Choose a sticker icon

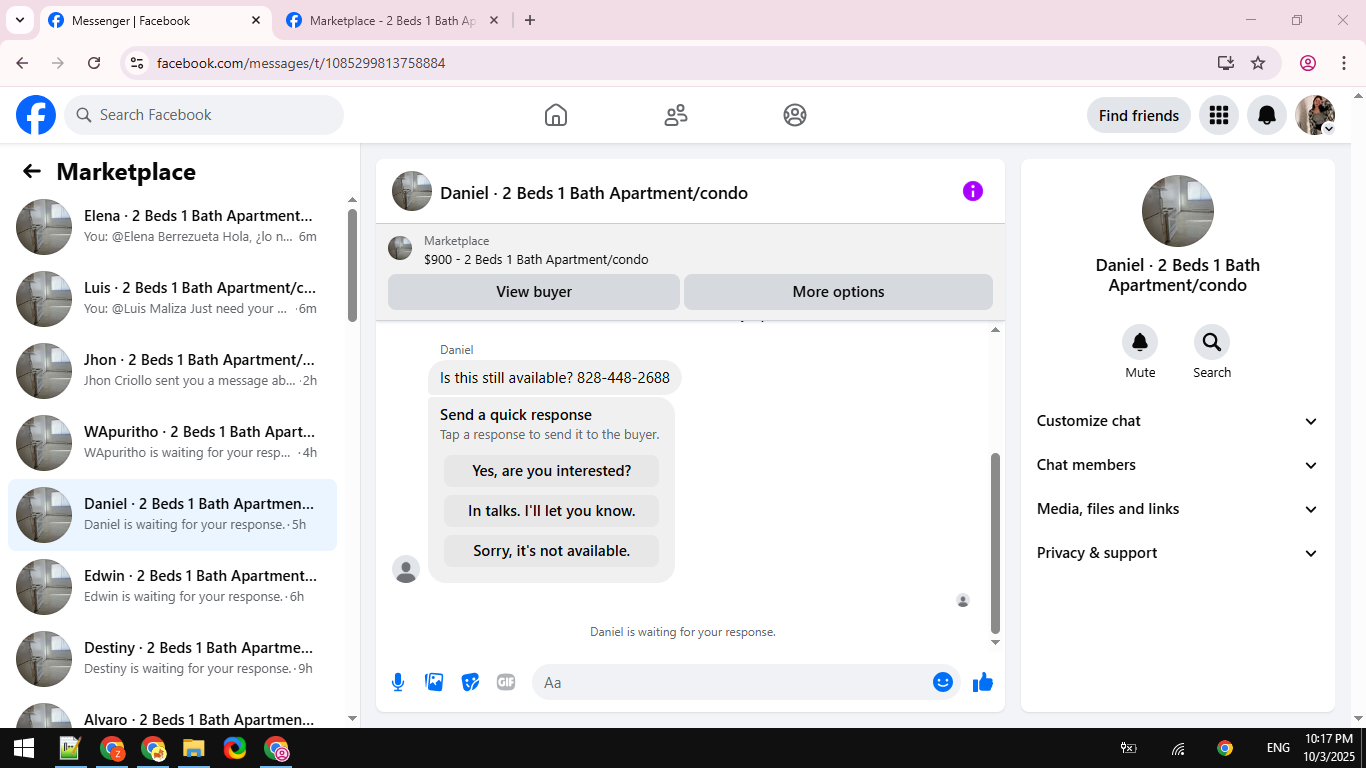[x=470, y=682]
